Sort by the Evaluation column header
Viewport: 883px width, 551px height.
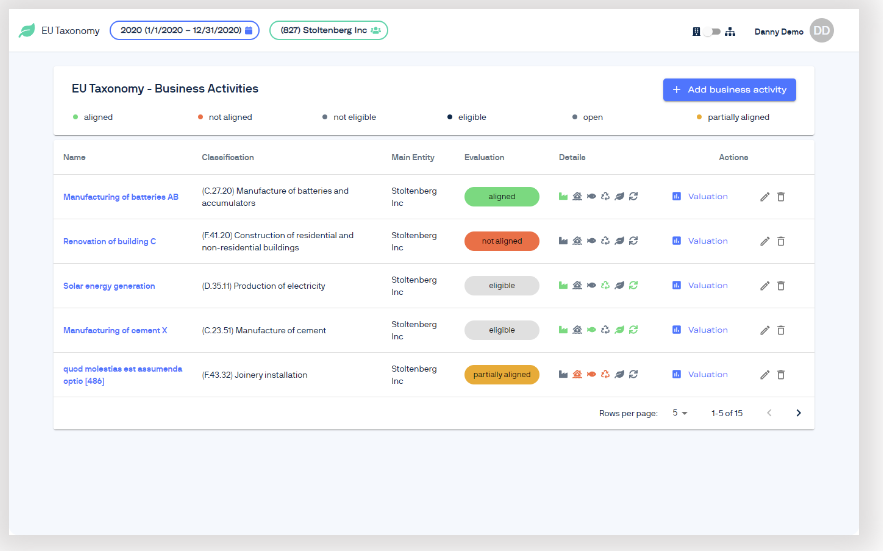click(484, 157)
